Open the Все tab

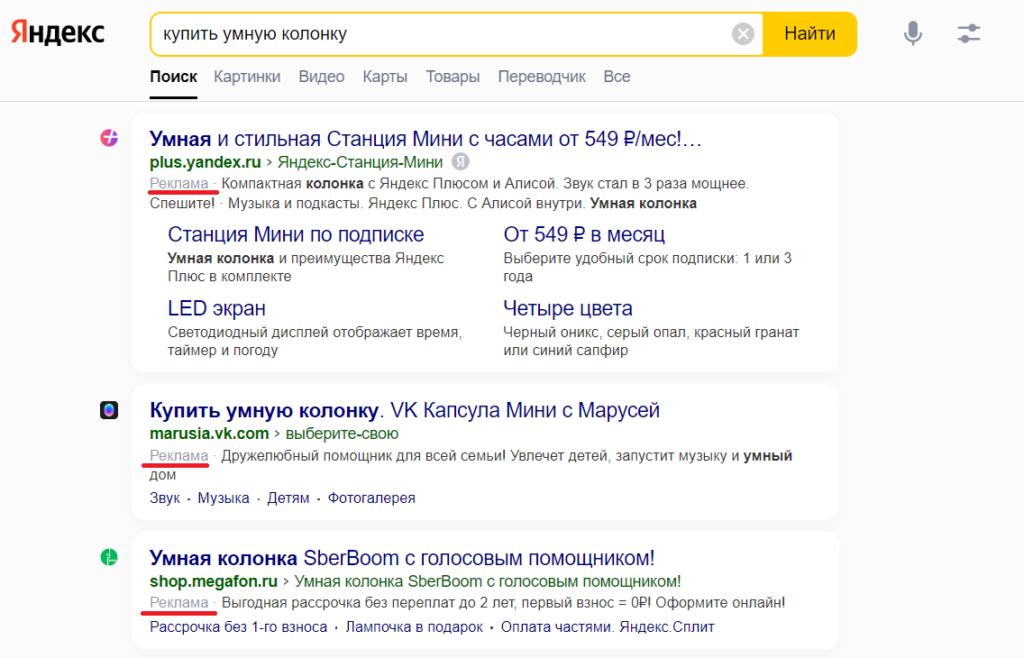pos(616,76)
